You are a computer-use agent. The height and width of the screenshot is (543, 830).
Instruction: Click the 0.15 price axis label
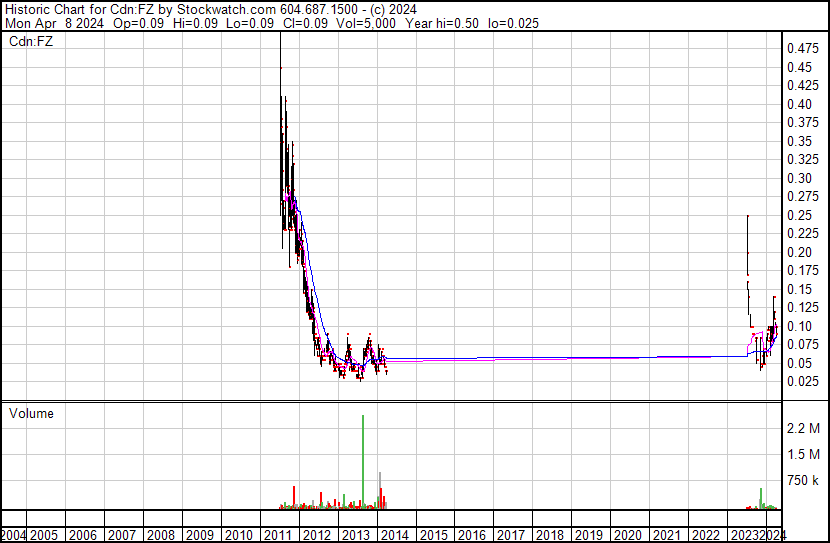799,289
